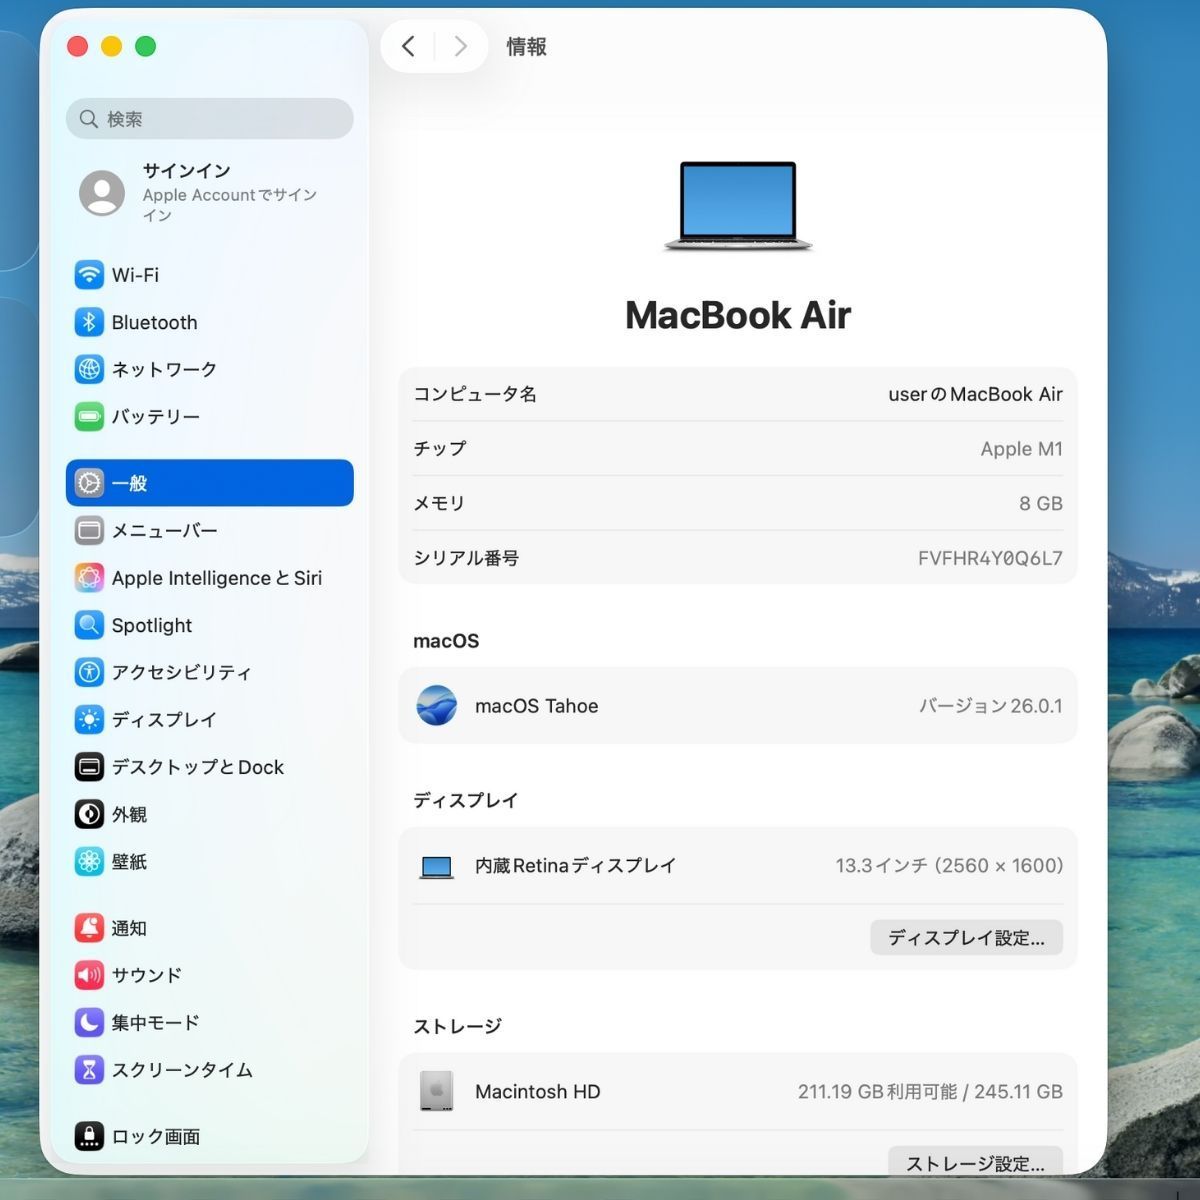Open the ディスプレイ sun icon in sidebar

pyautogui.click(x=89, y=719)
